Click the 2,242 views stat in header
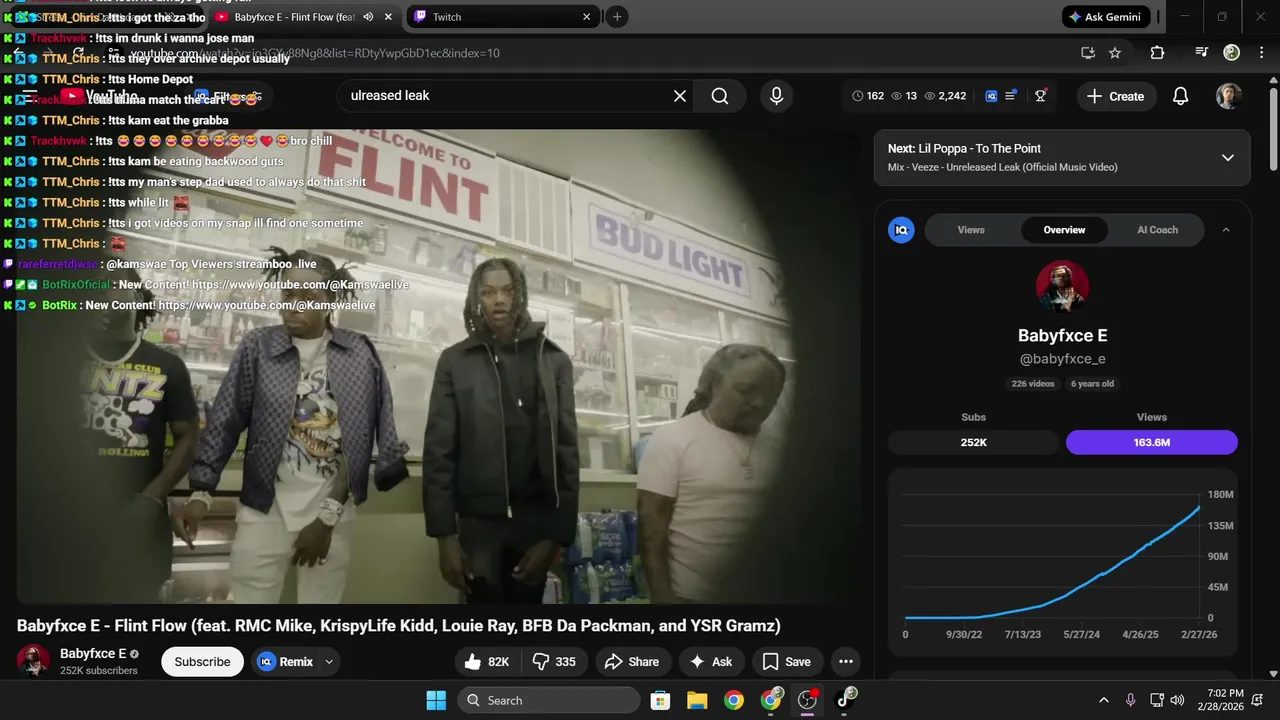The width and height of the screenshot is (1280, 720). click(945, 96)
